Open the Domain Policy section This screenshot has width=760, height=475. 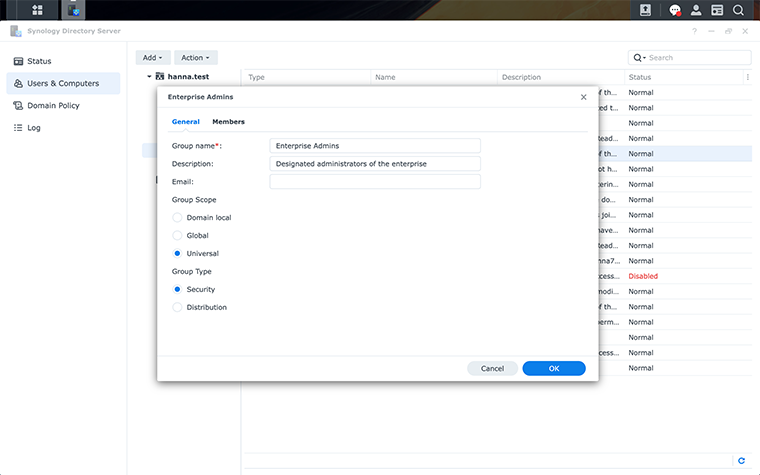53,105
